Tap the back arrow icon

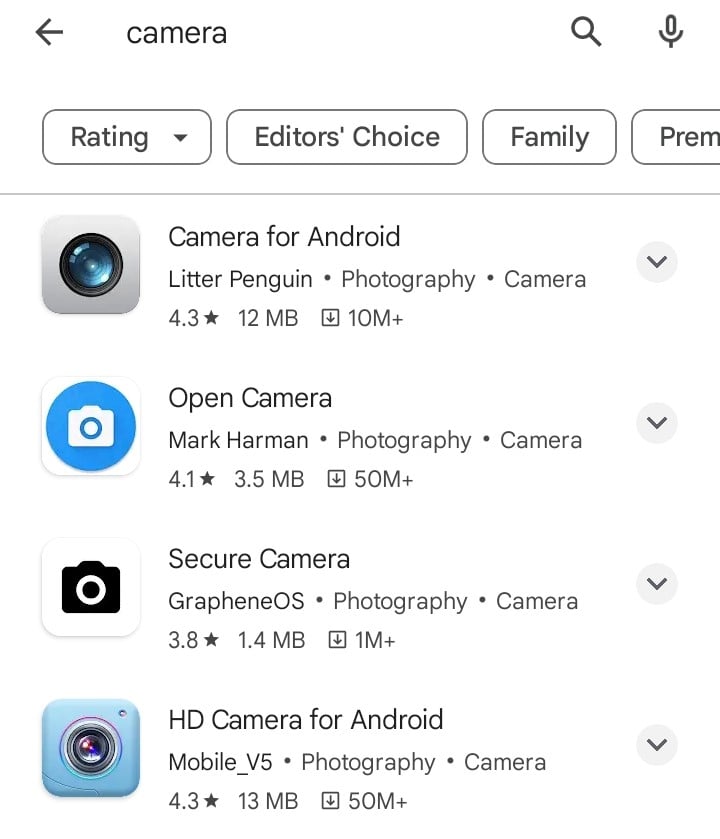[49, 33]
